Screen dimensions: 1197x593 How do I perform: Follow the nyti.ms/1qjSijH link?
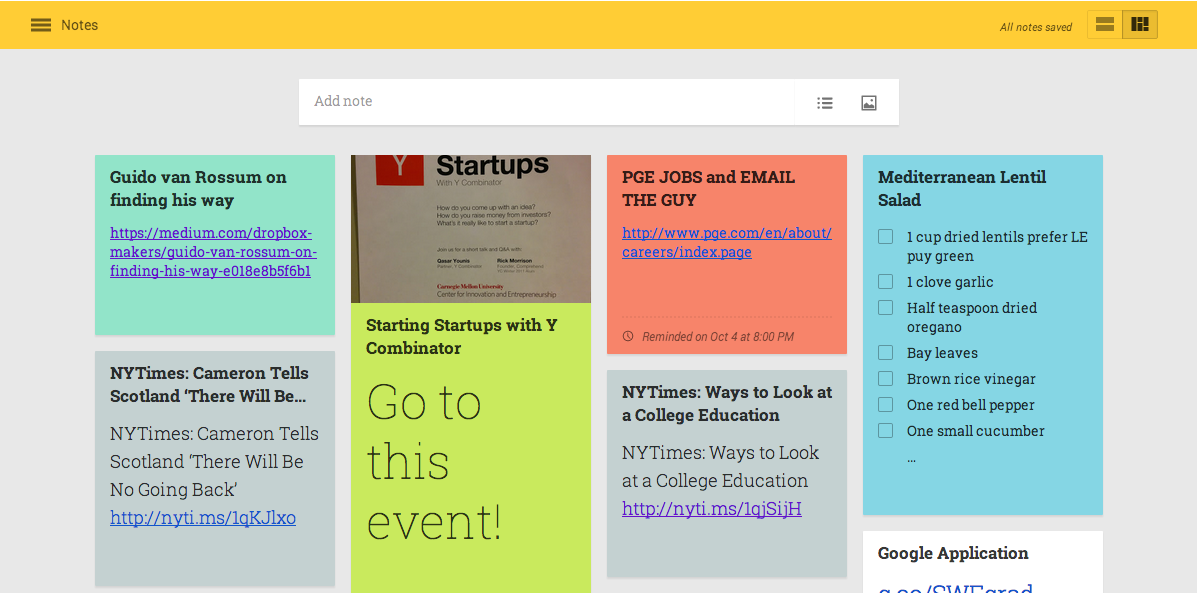coord(711,509)
